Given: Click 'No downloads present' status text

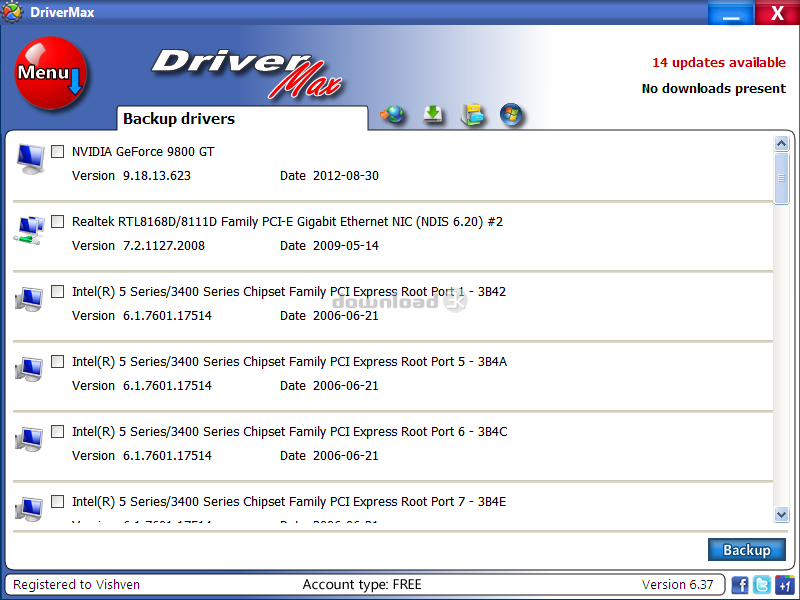Looking at the screenshot, I should 713,88.
